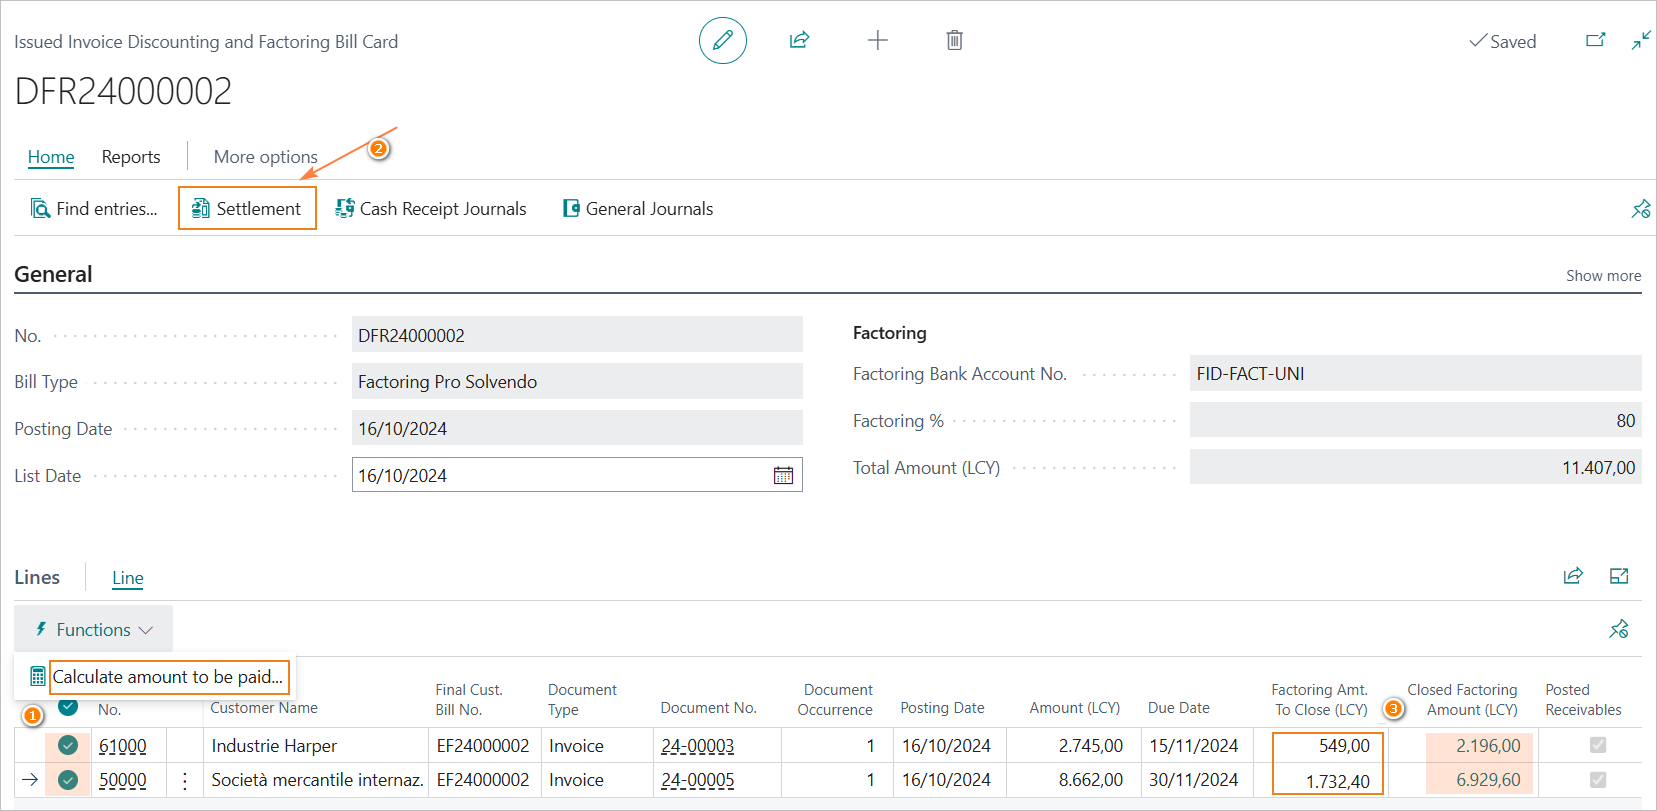Screen dimensions: 1657x811
Task: Click Posted Receivables checkbox for Industrie Harper
Action: (1597, 745)
